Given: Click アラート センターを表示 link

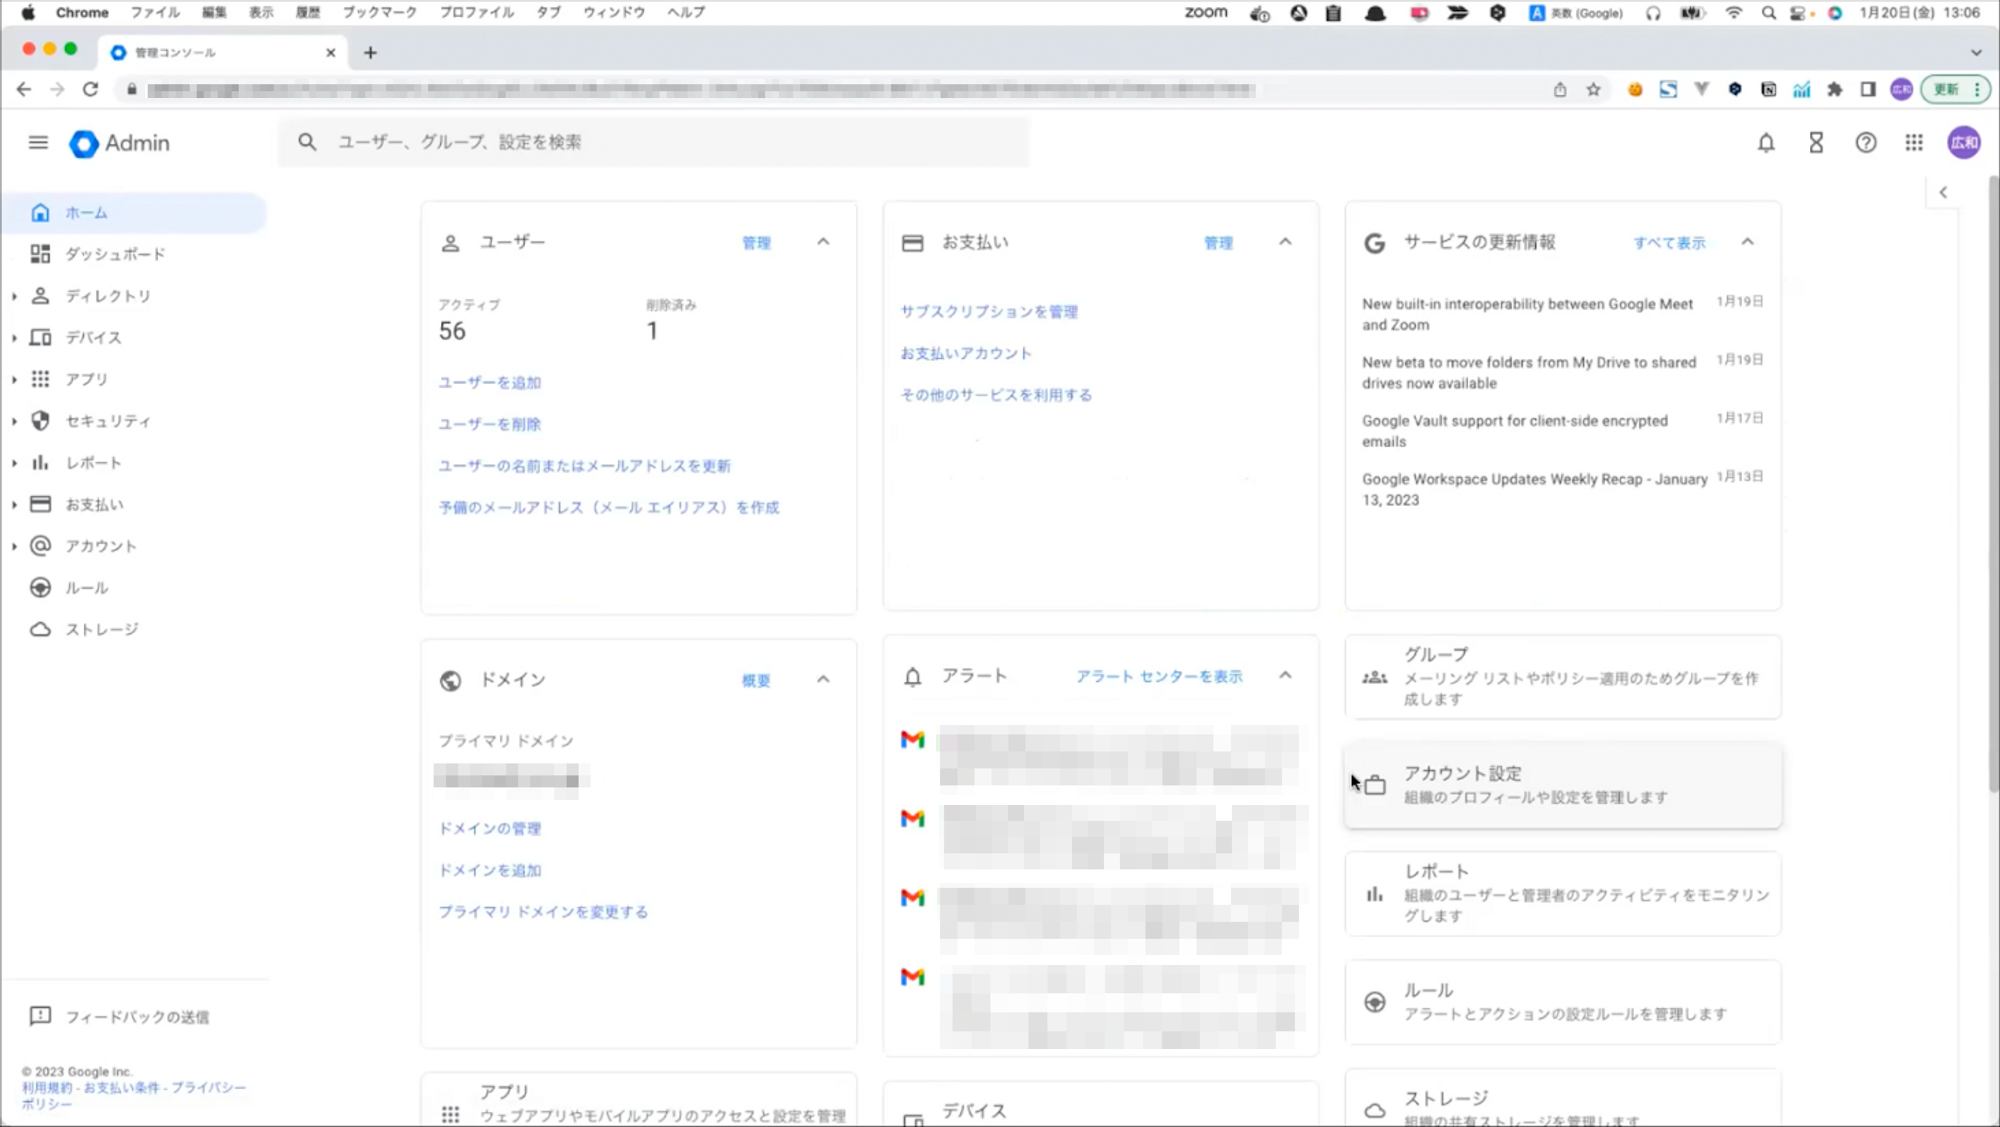Looking at the screenshot, I should [x=1159, y=677].
